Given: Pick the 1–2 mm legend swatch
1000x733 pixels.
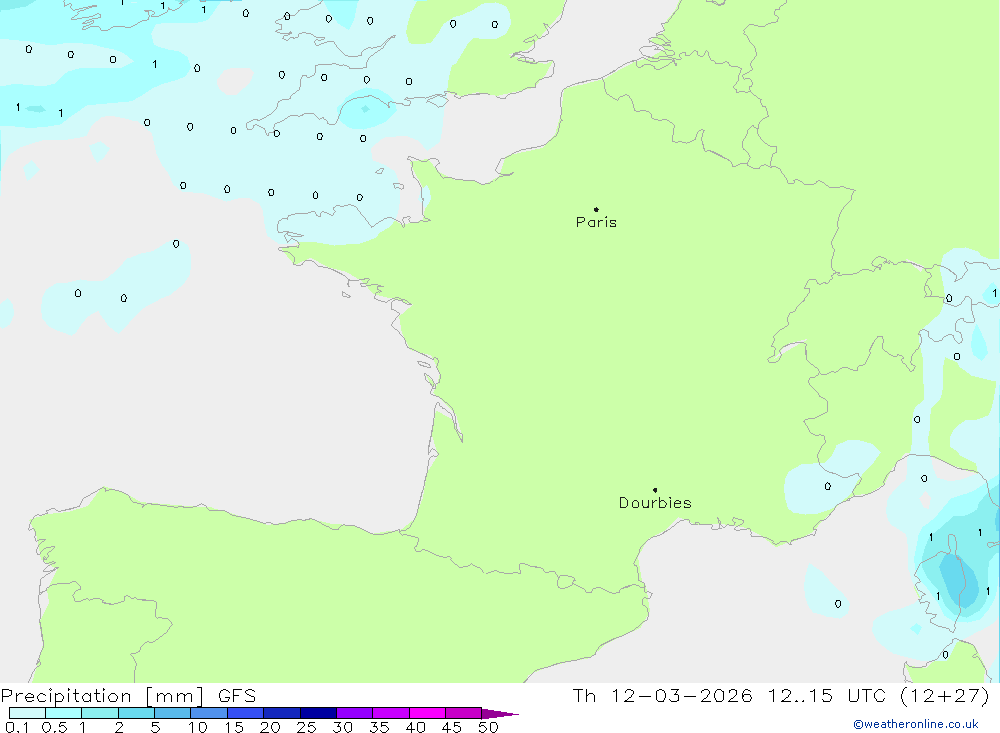Looking at the screenshot, I should [x=100, y=713].
